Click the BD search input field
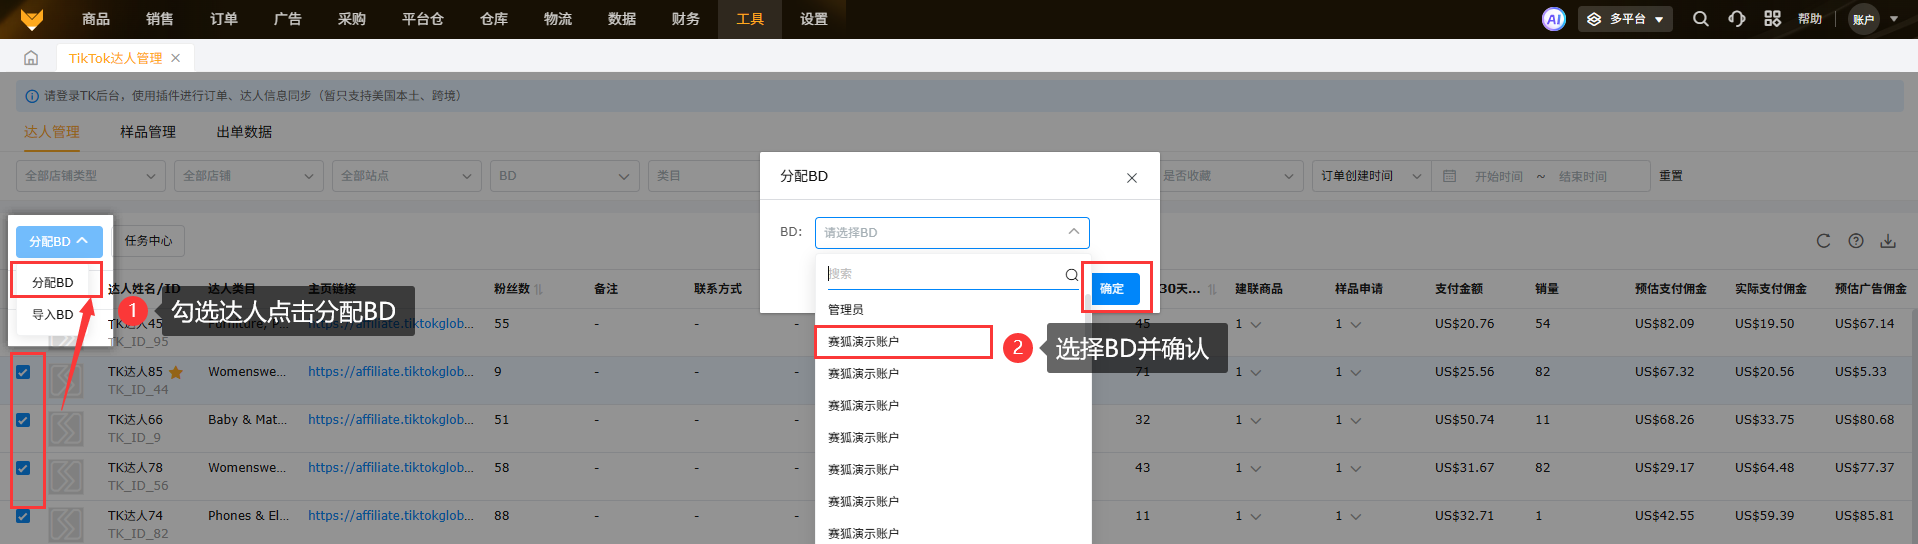 tap(945, 274)
